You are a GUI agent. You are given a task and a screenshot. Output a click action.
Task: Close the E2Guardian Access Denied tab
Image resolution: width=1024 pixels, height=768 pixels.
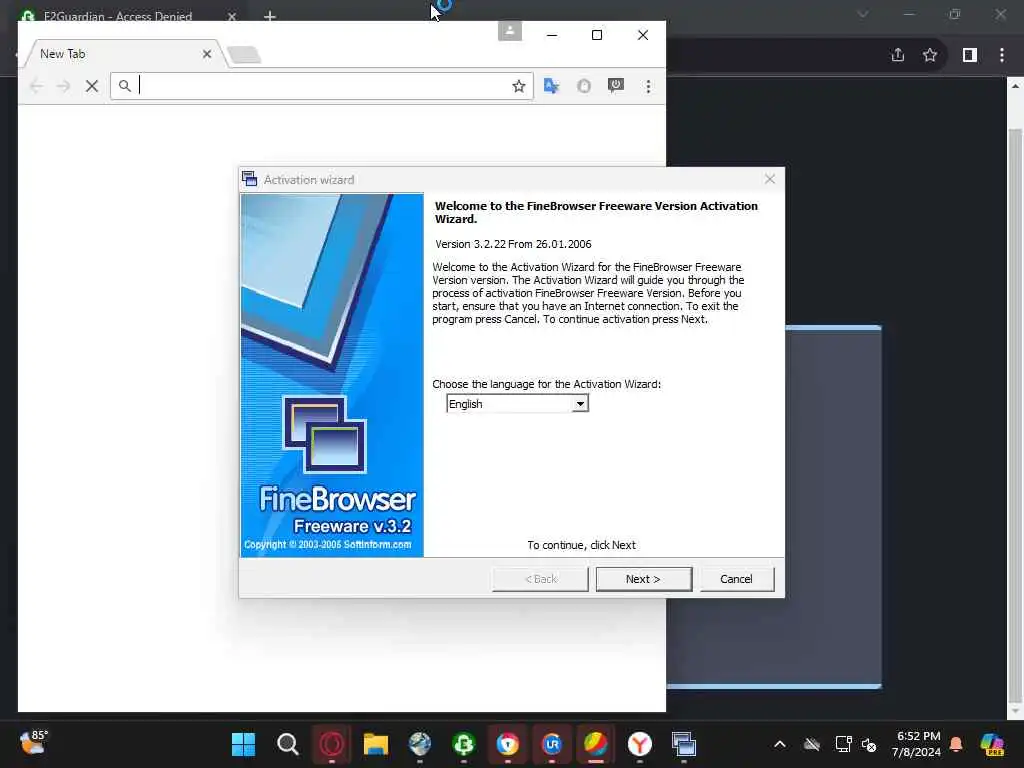232,16
